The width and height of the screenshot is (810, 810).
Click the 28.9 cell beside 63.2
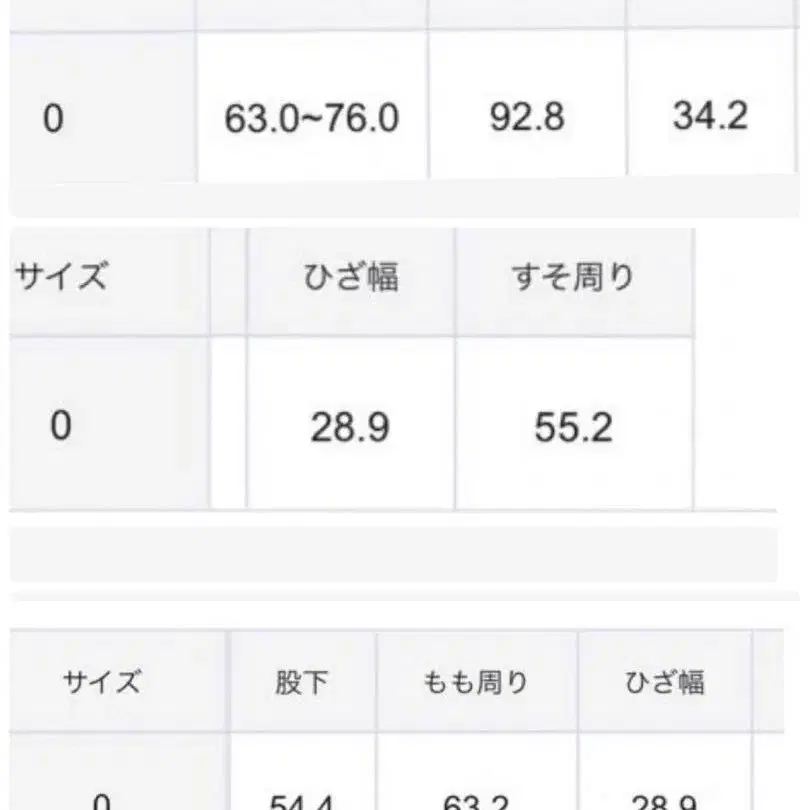click(665, 798)
